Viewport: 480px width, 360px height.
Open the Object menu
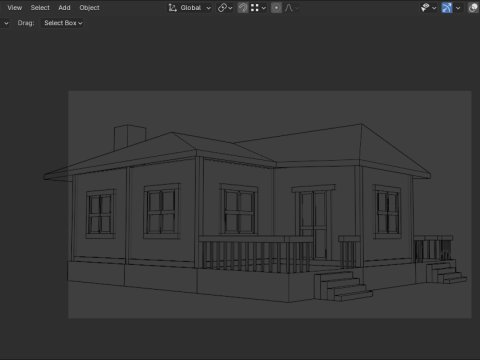(89, 8)
